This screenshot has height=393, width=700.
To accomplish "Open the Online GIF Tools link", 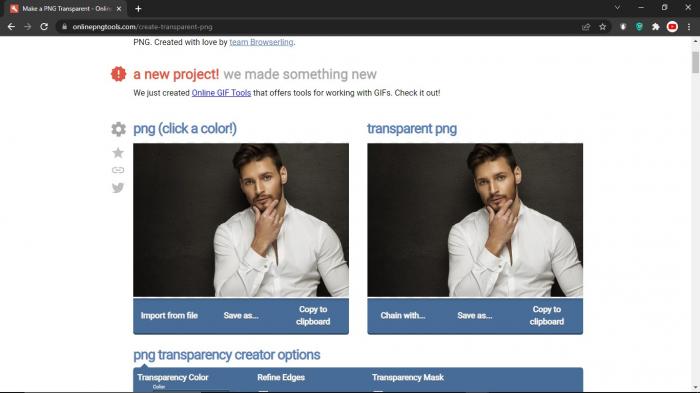I will (x=221, y=93).
